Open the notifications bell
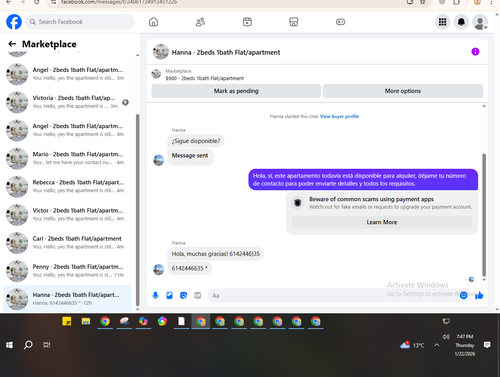The height and width of the screenshot is (377, 500). pyautogui.click(x=461, y=22)
